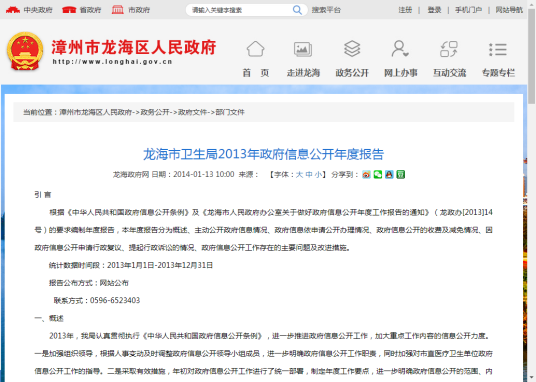536x382 pixels.
Task: Open 走进龙海 menu label
Action: tap(303, 73)
